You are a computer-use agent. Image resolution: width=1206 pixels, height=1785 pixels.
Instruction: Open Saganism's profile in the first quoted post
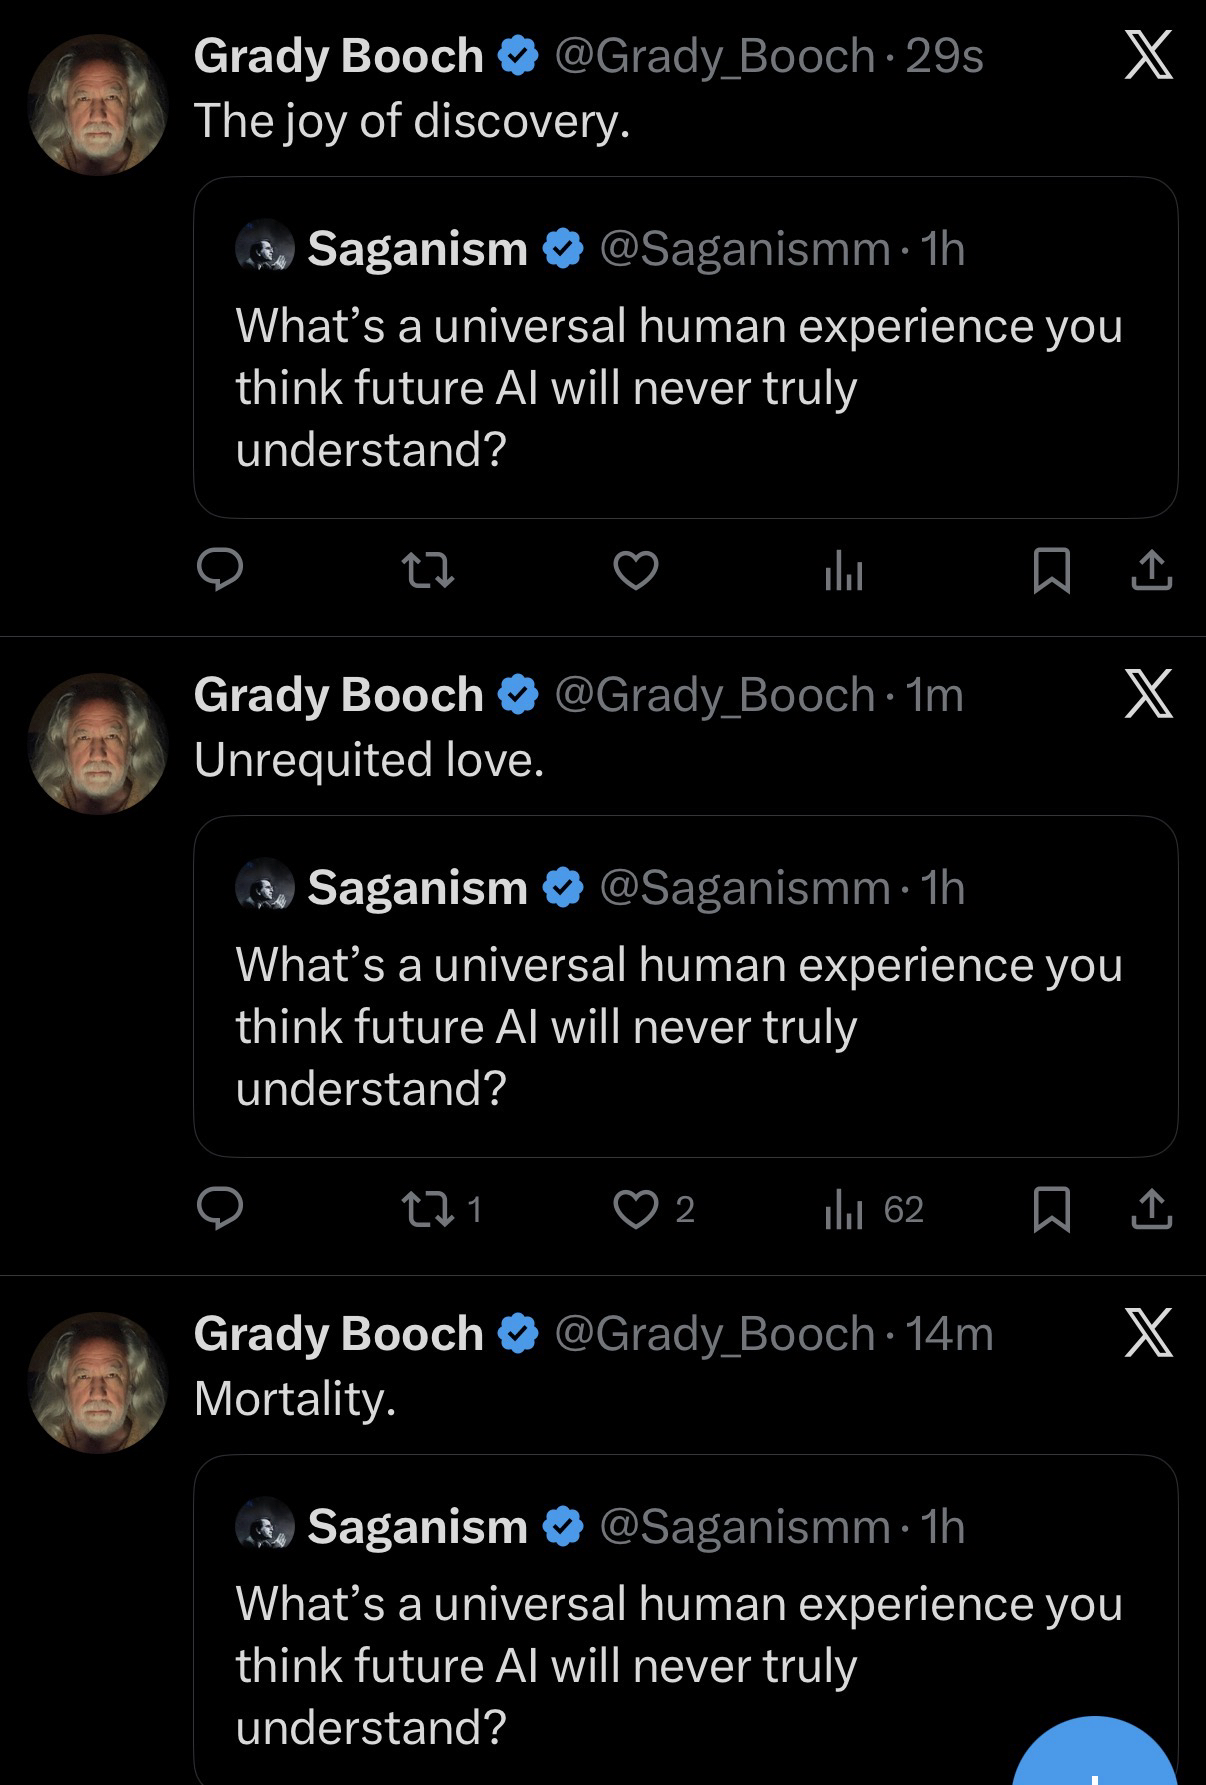(x=417, y=249)
